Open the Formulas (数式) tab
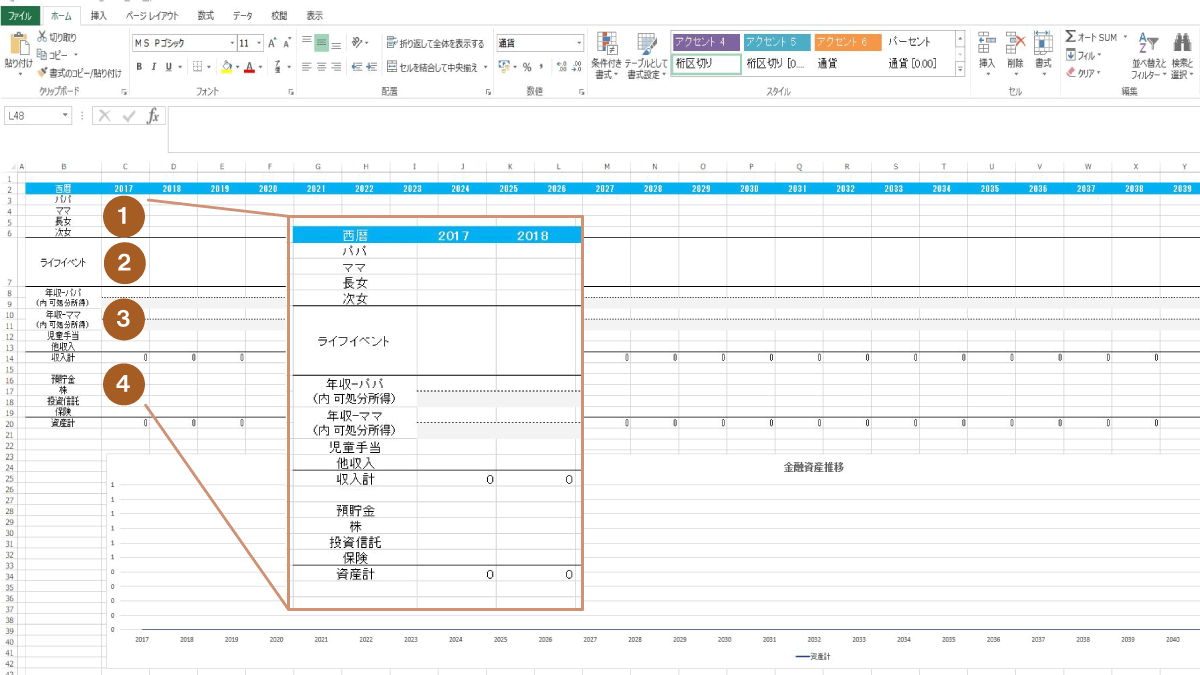Image resolution: width=1200 pixels, height=675 pixels. pos(205,15)
